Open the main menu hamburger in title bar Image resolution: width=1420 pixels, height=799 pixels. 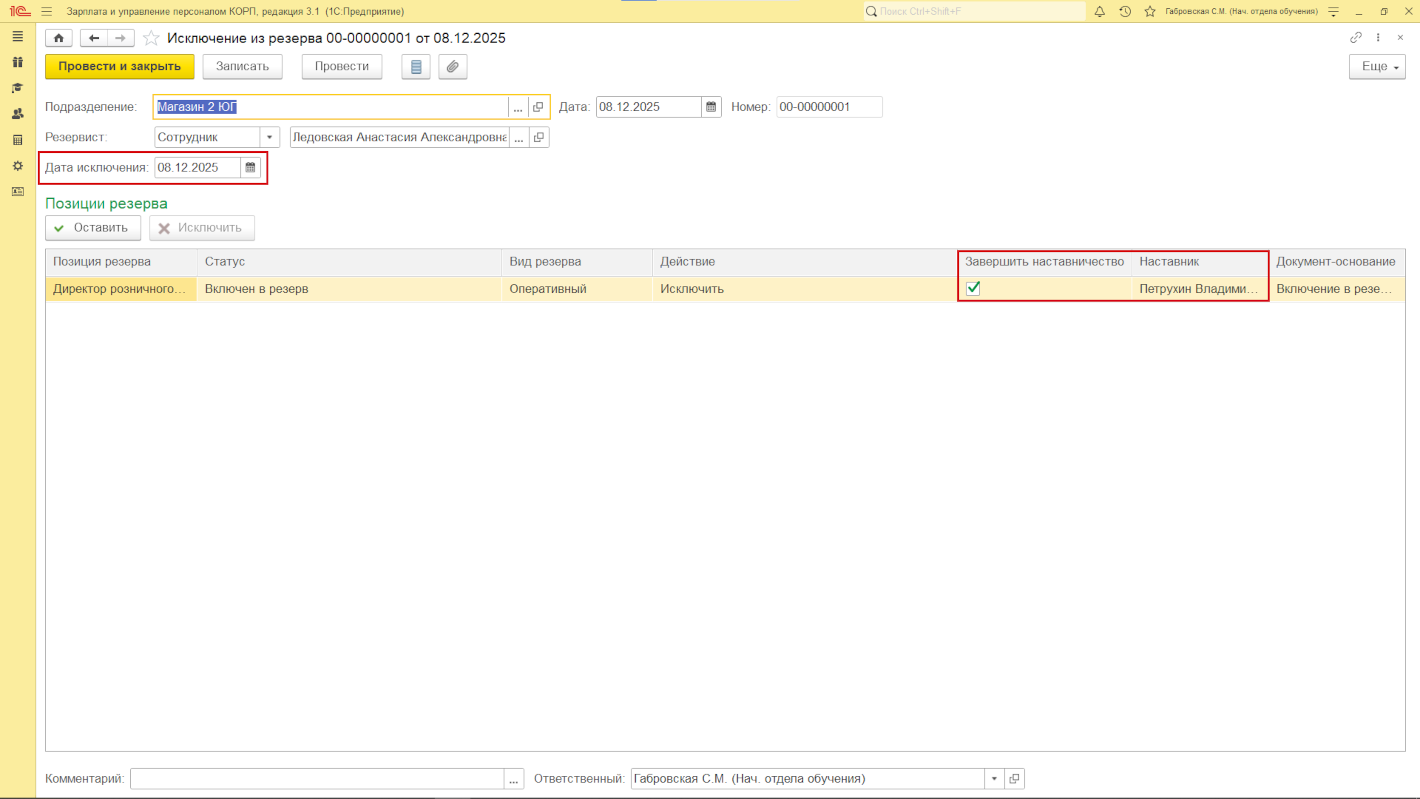tap(46, 11)
